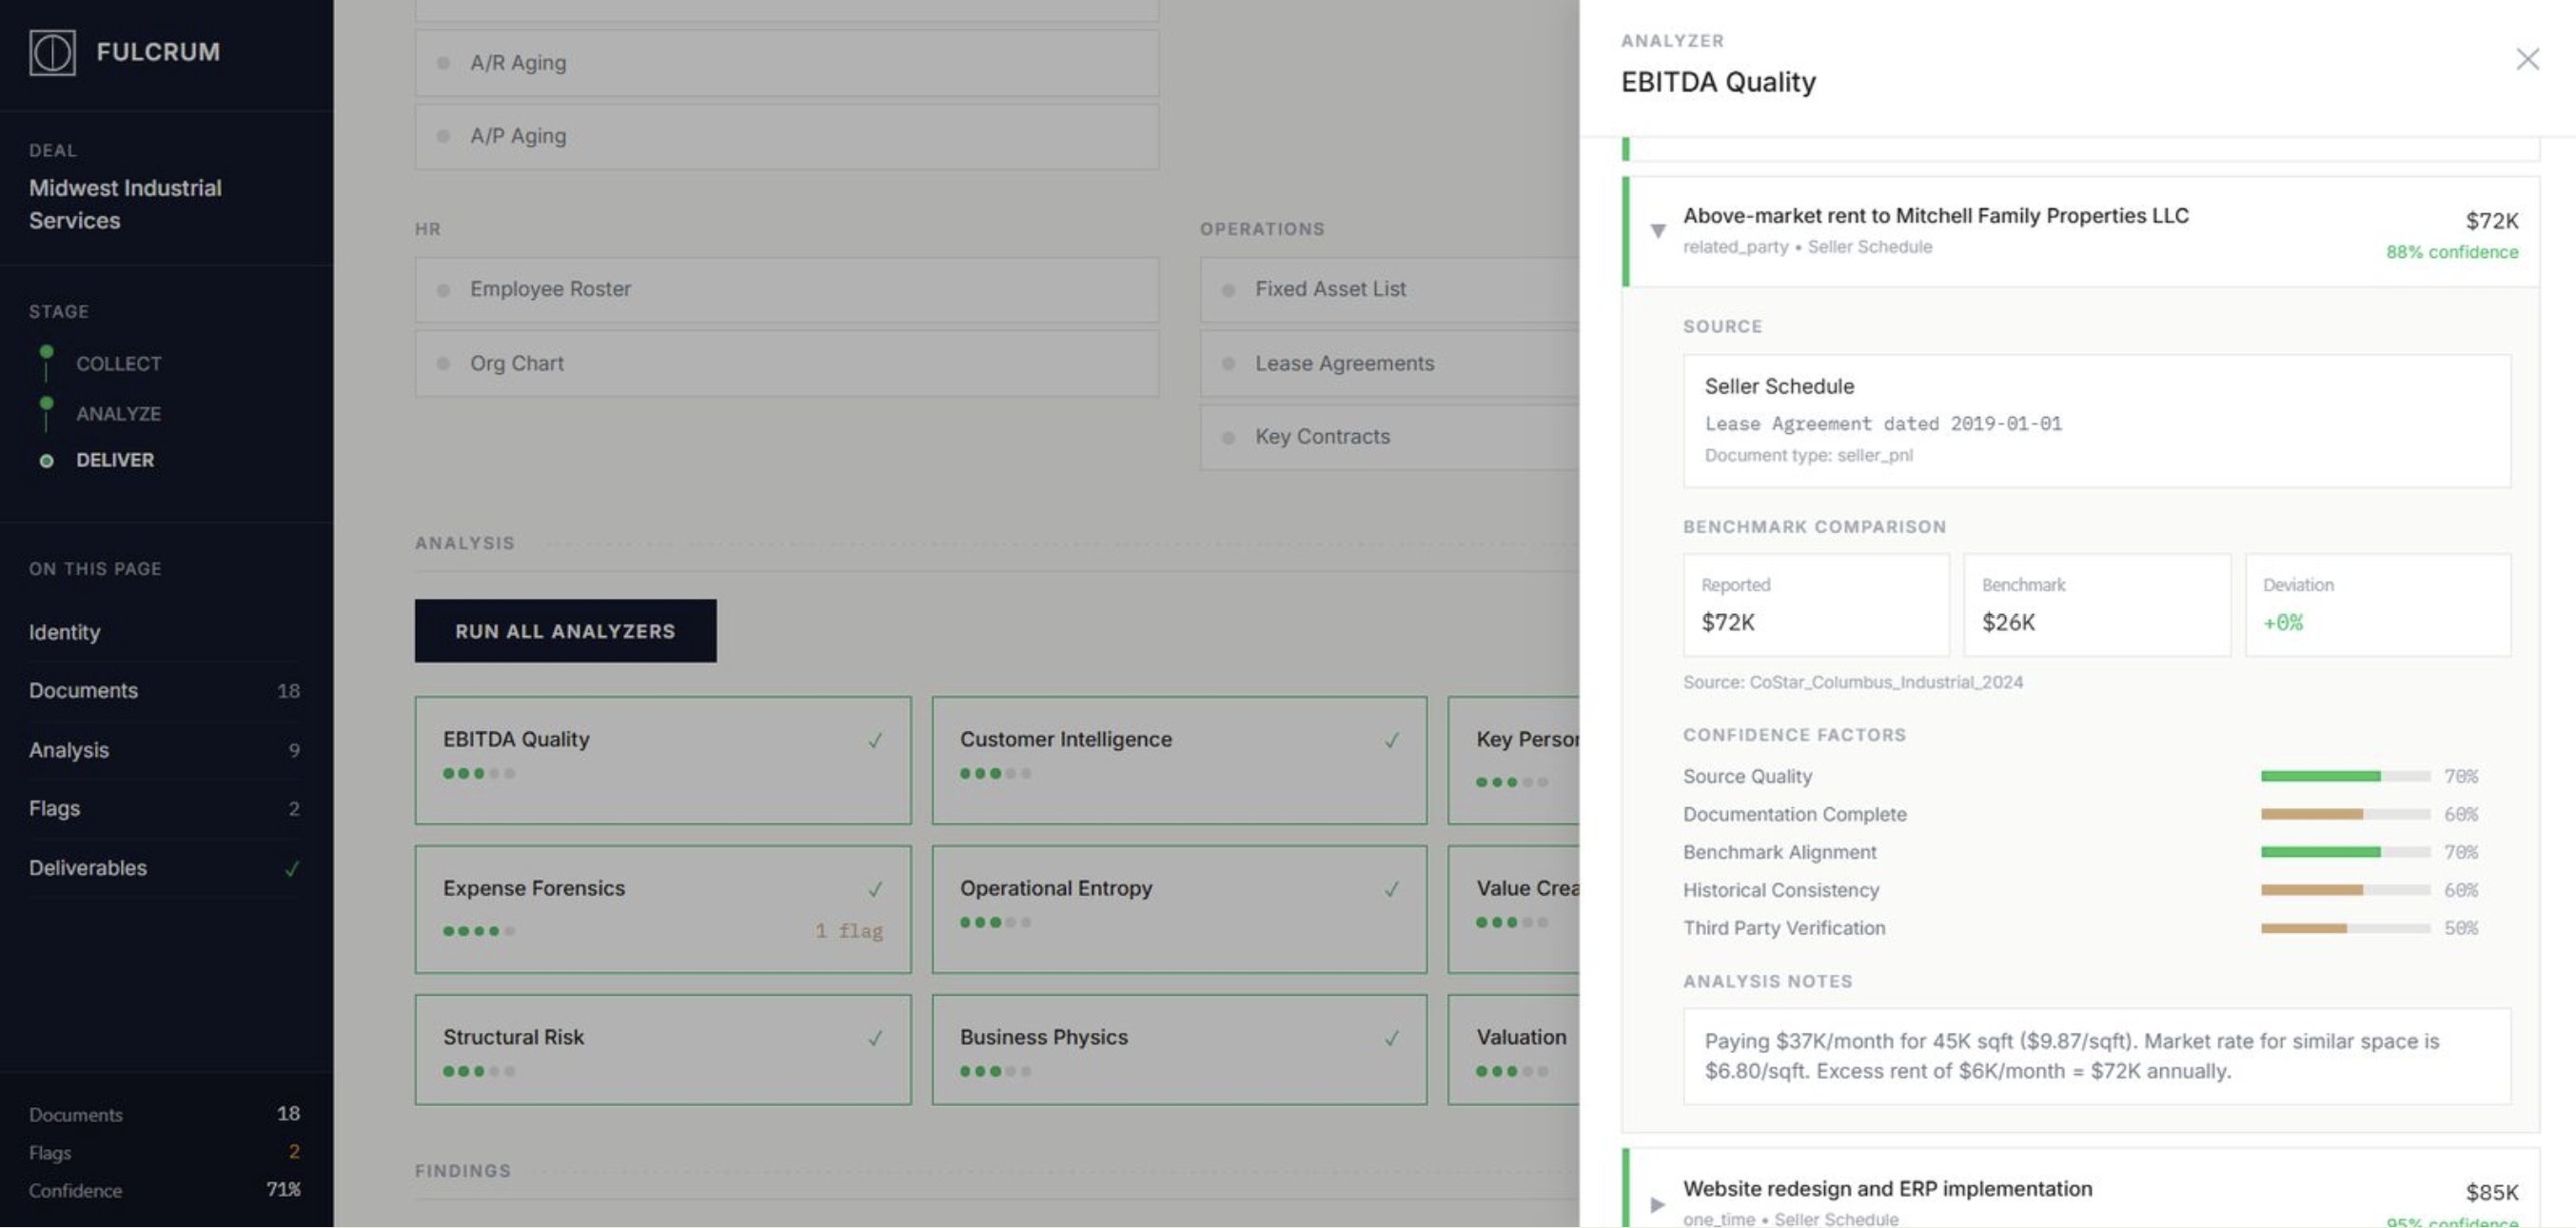Image resolution: width=2576 pixels, height=1228 pixels.
Task: Click the EBITDA Quality checkmark icon
Action: [875, 740]
